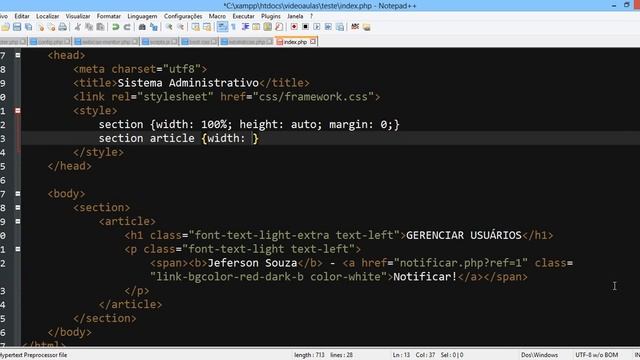Collapse the style block fold marker
Image resolution: width=640 pixels, height=360 pixels.
pos(18,111)
